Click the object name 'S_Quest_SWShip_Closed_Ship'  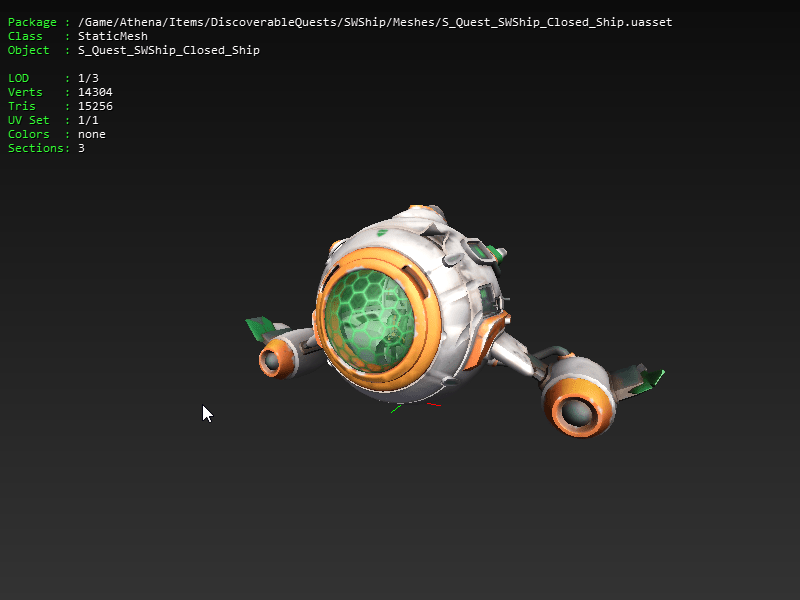coord(169,51)
